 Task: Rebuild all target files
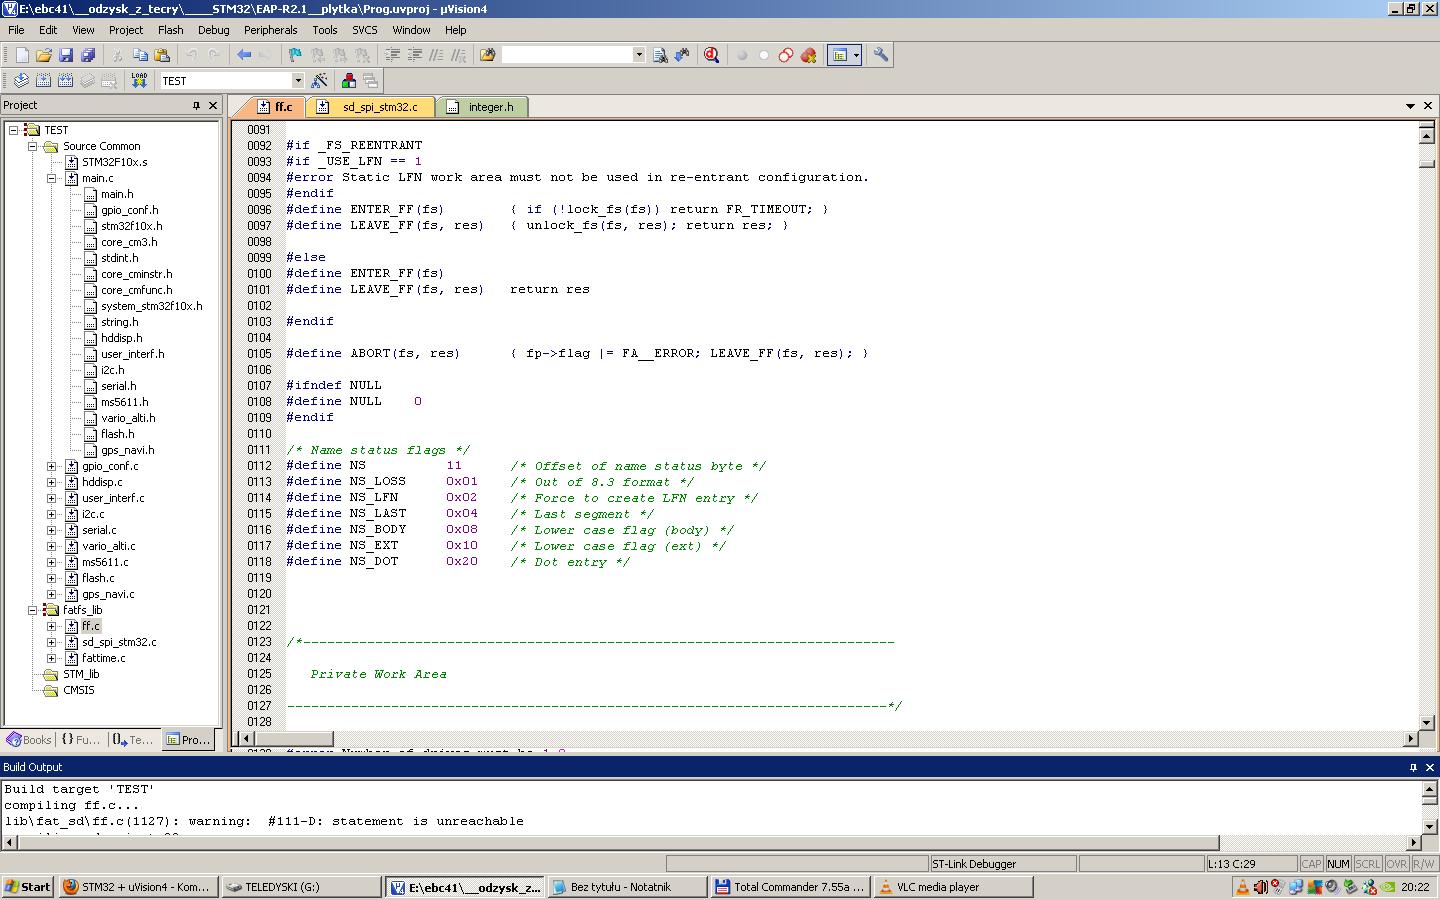coord(66,81)
